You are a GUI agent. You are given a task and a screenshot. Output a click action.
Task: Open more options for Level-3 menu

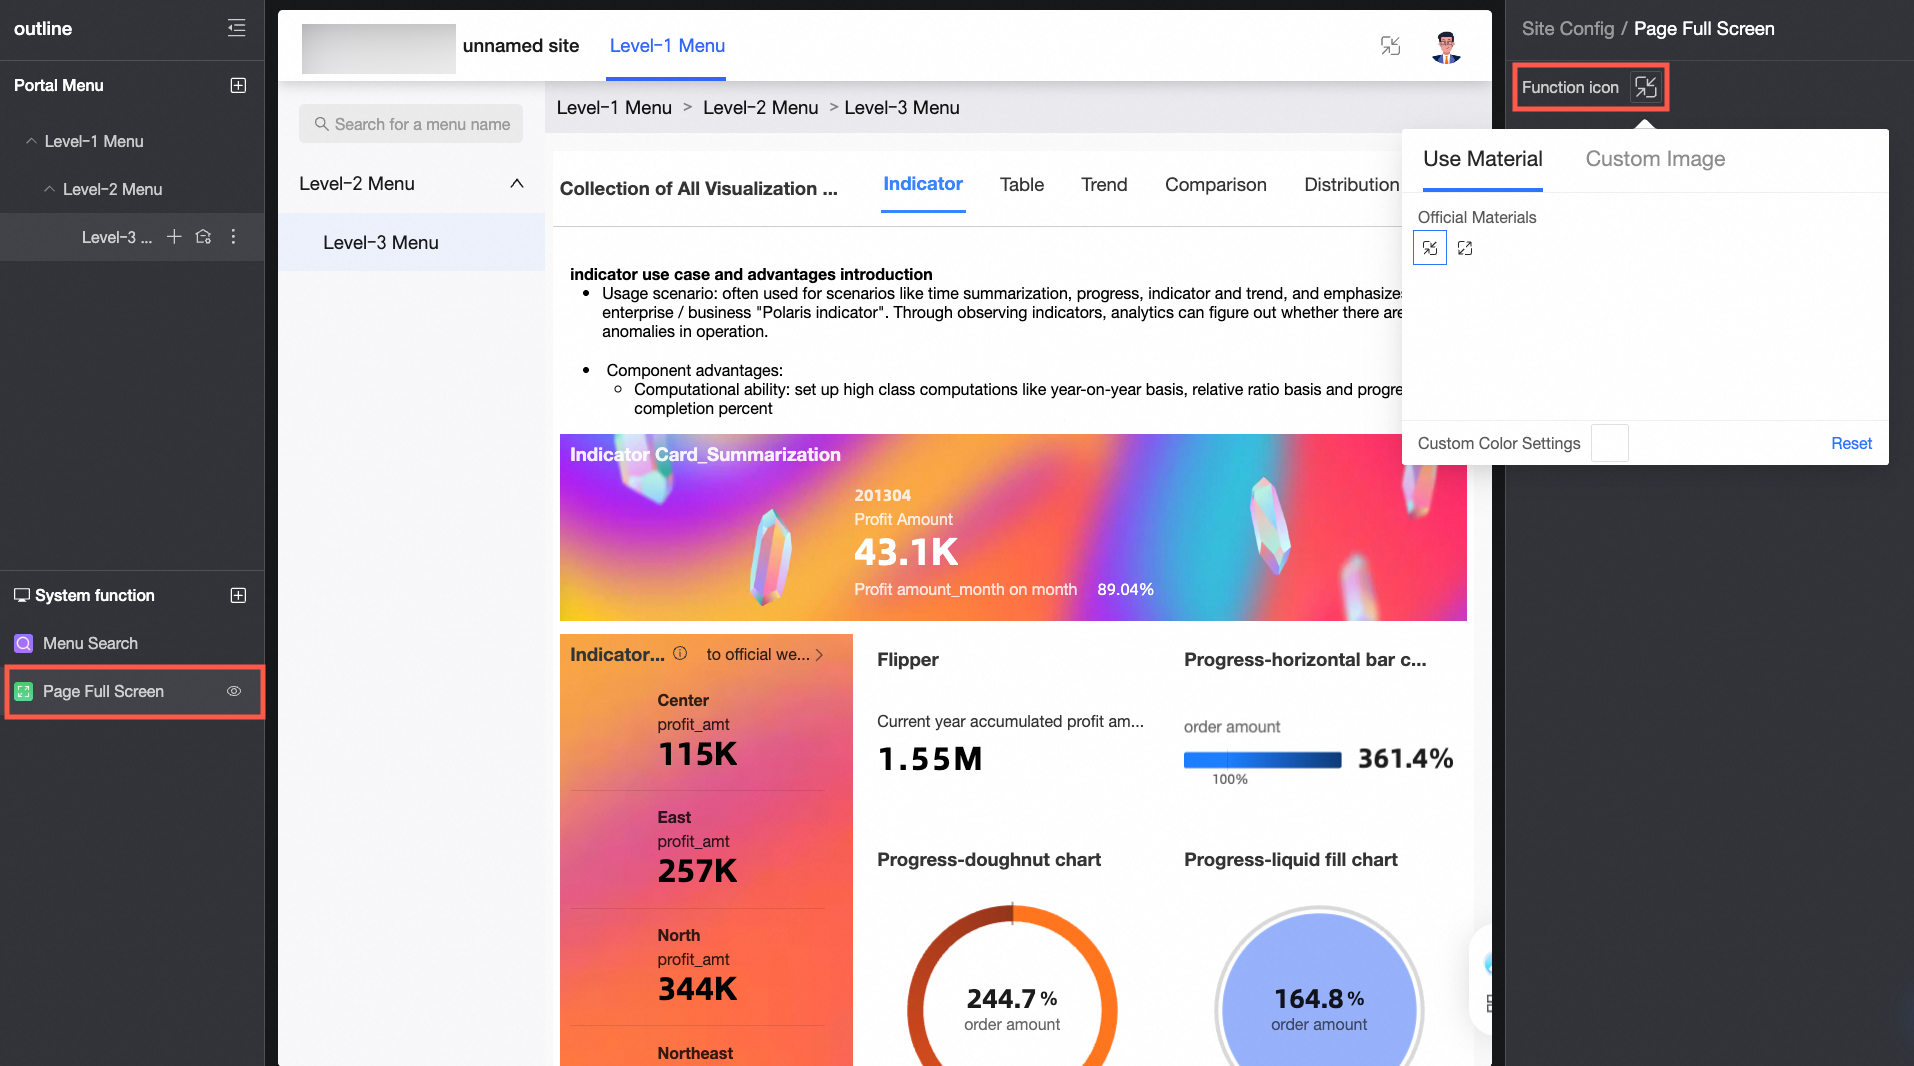click(234, 237)
